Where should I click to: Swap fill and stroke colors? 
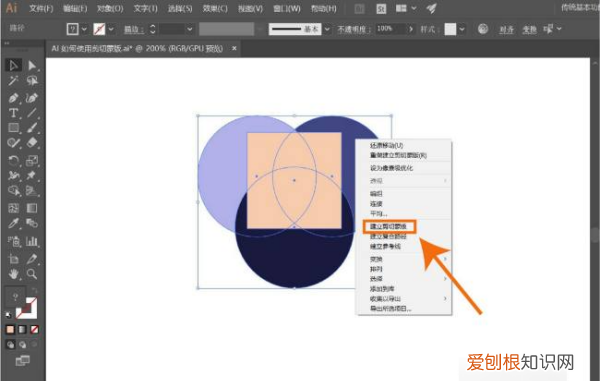[34, 290]
